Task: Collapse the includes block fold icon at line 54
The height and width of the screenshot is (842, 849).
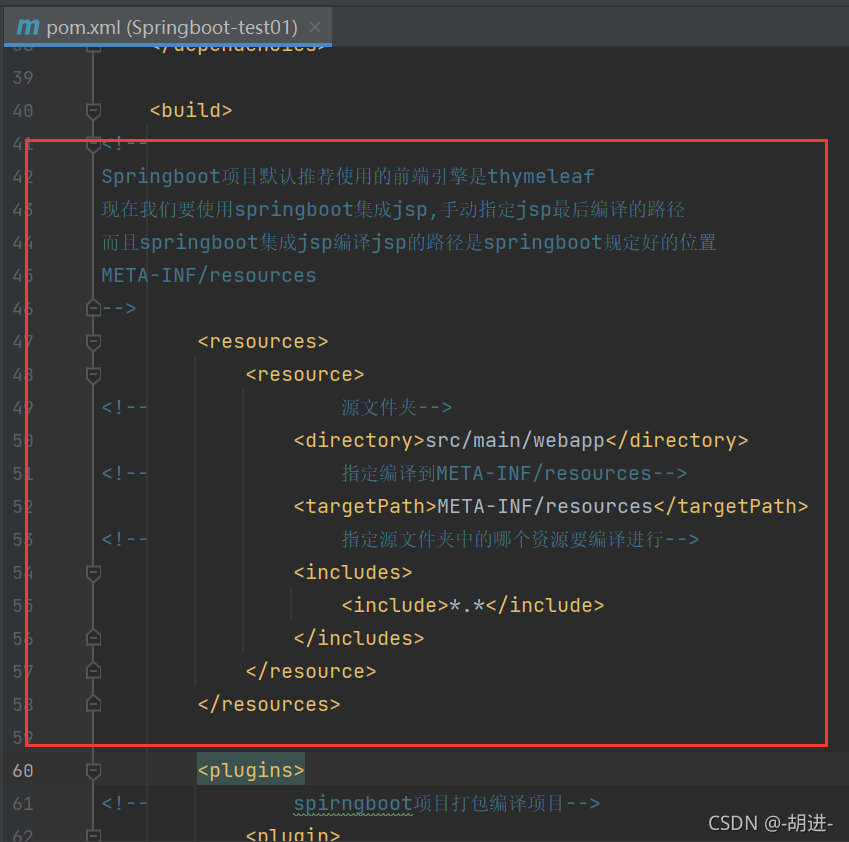Action: [x=93, y=572]
